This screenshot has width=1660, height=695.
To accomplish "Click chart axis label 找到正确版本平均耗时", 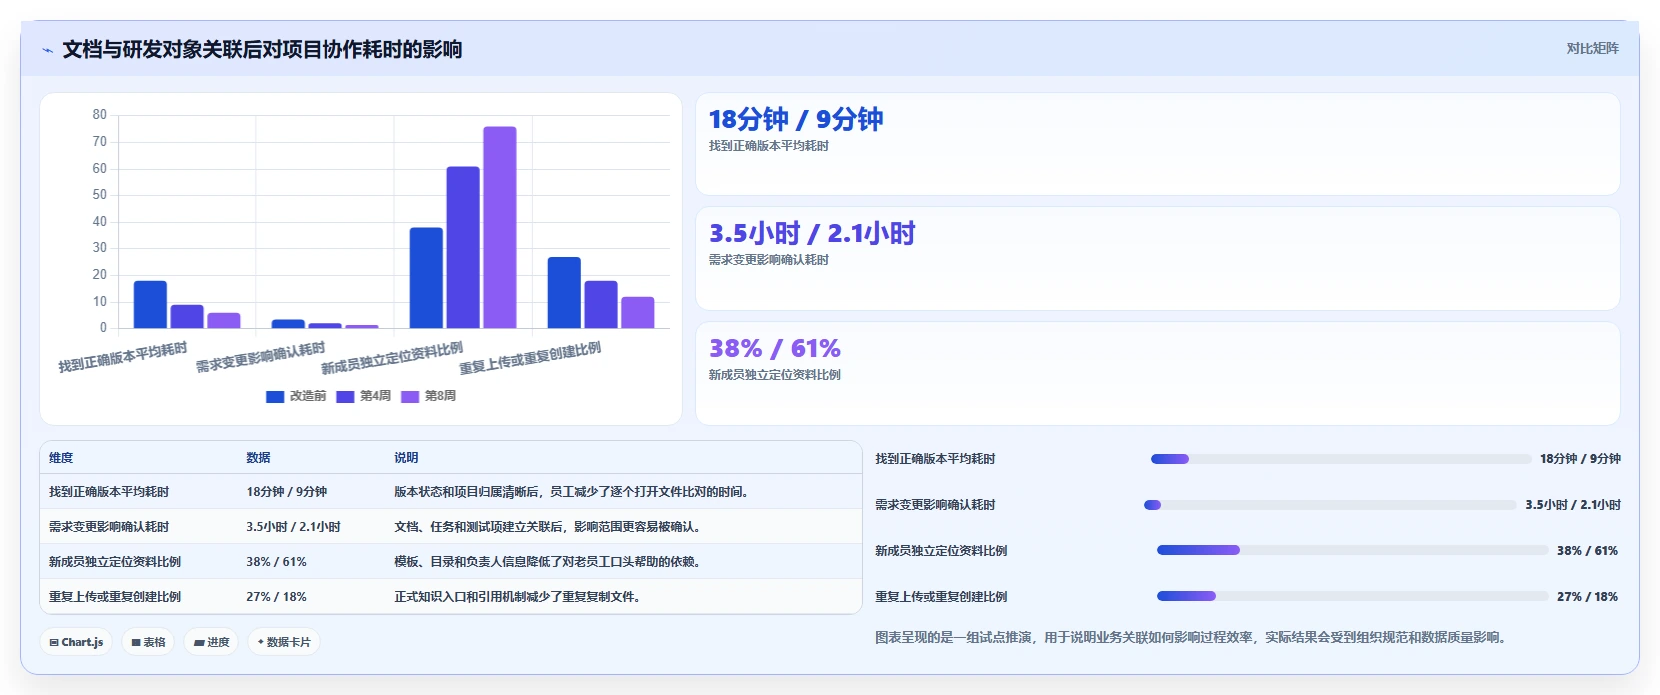I will point(123,357).
